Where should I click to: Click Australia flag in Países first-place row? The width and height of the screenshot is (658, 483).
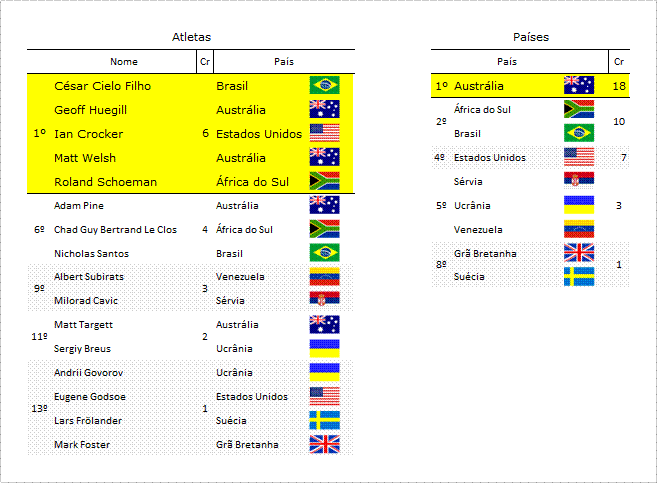(579, 85)
